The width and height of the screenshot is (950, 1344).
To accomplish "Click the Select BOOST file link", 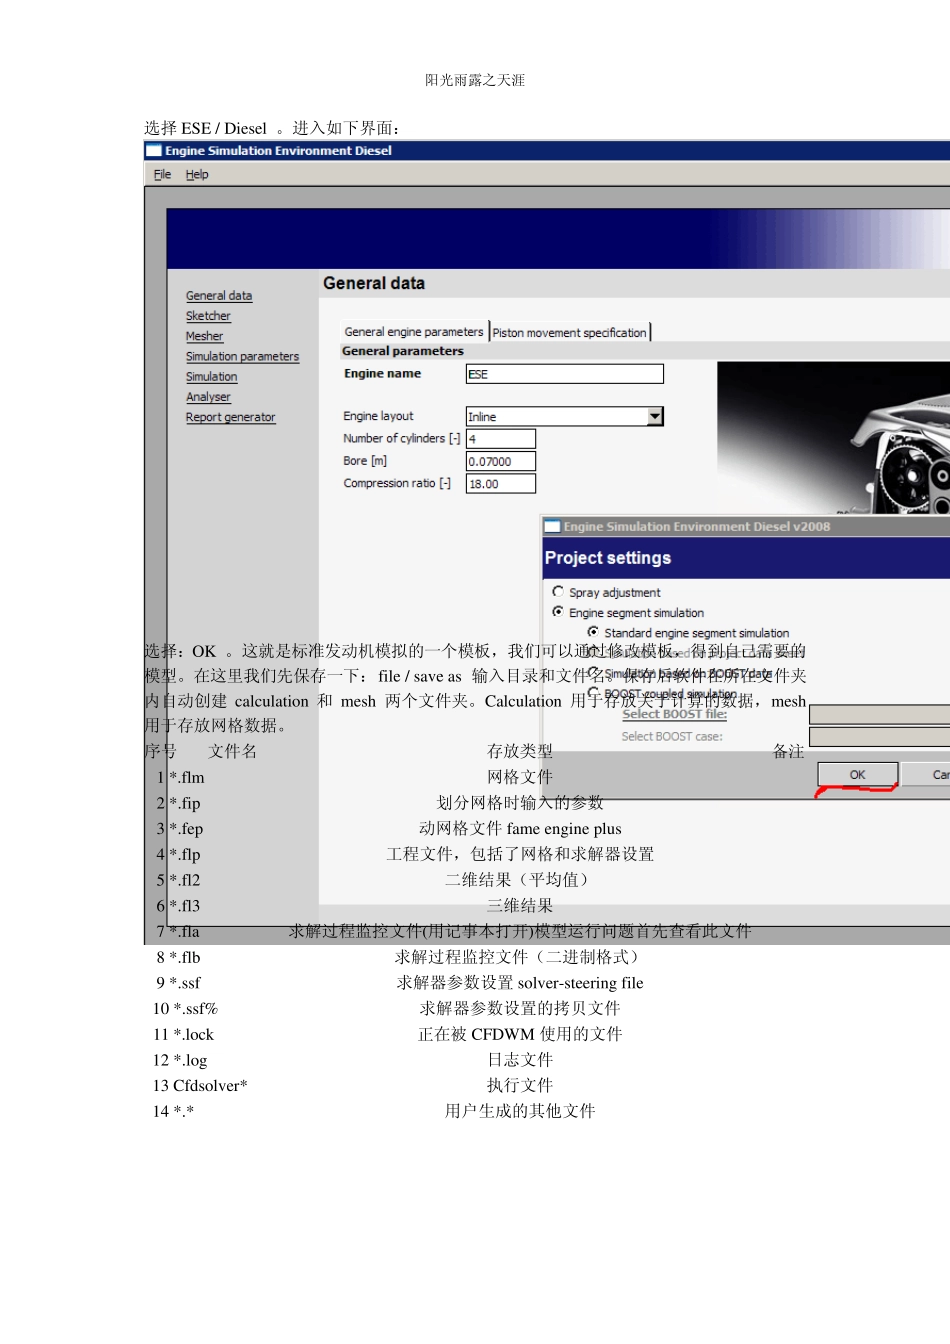I will click(x=674, y=714).
